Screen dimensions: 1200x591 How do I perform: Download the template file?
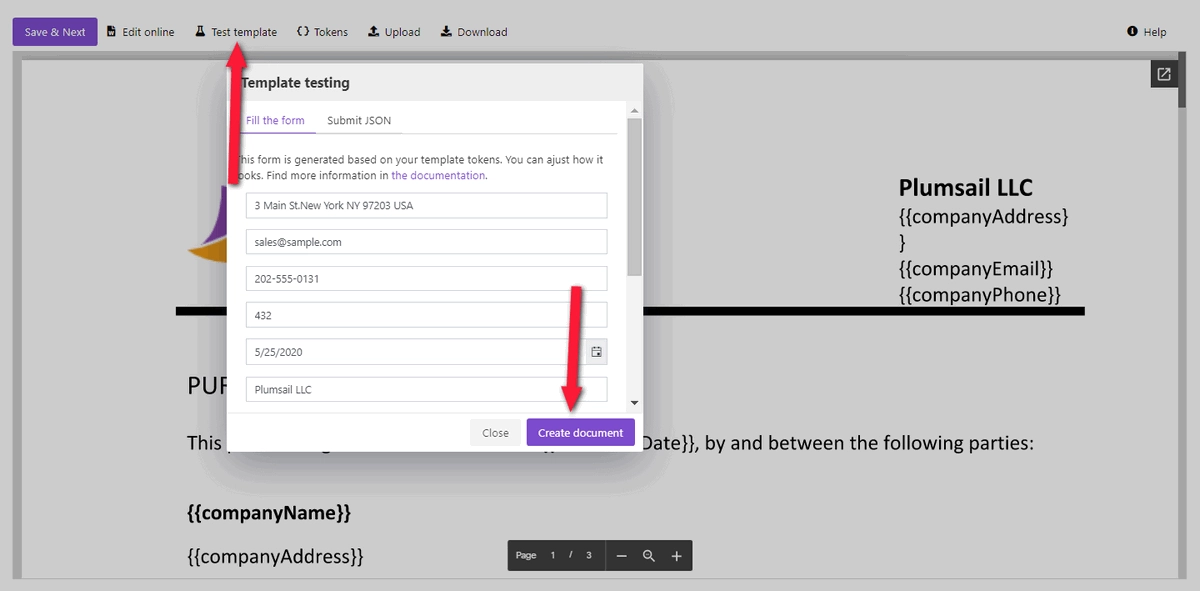(x=474, y=32)
